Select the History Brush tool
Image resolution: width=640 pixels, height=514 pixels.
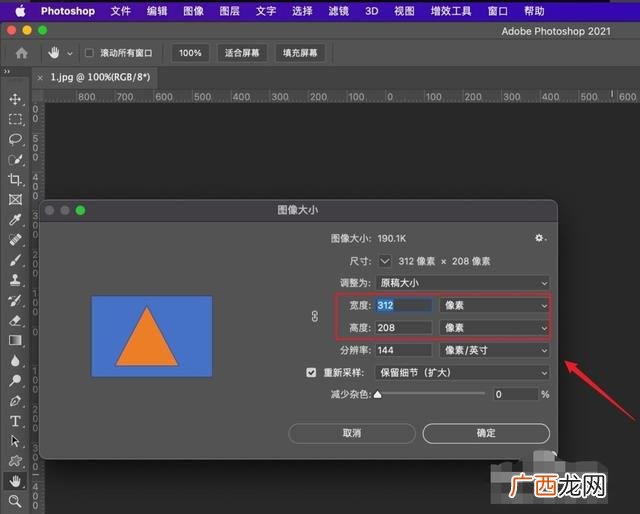coord(16,300)
